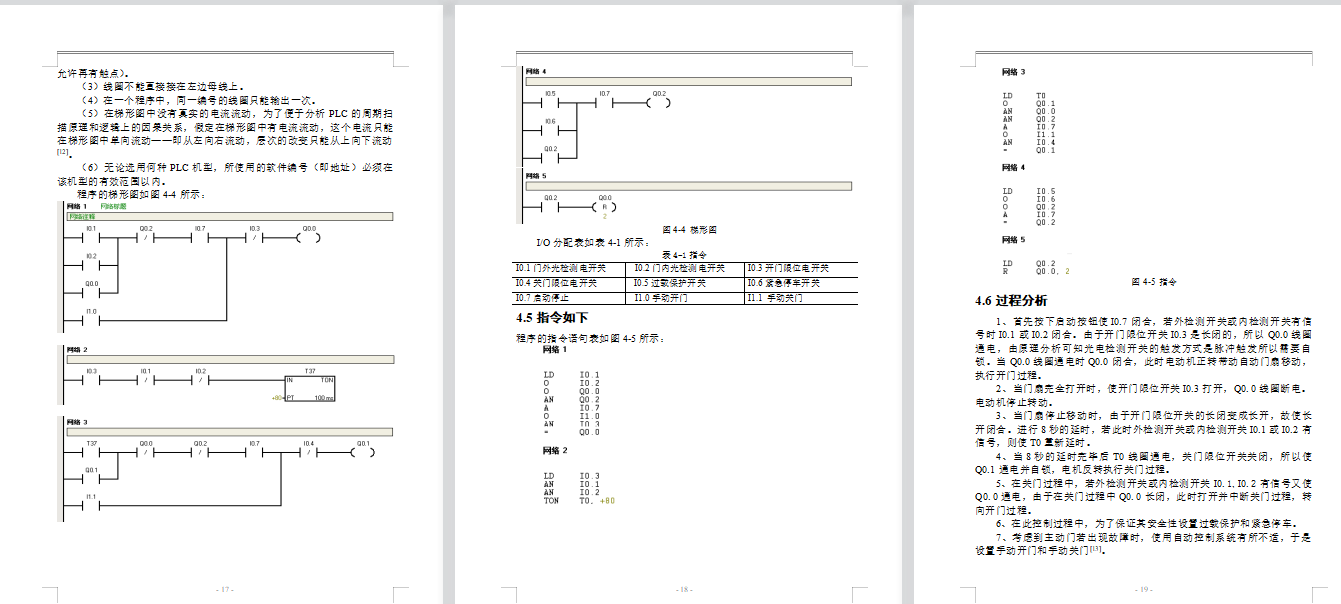Select table cell "I0.3 开门限位电开关"
This screenshot has height=604, width=1341.
coord(801,269)
